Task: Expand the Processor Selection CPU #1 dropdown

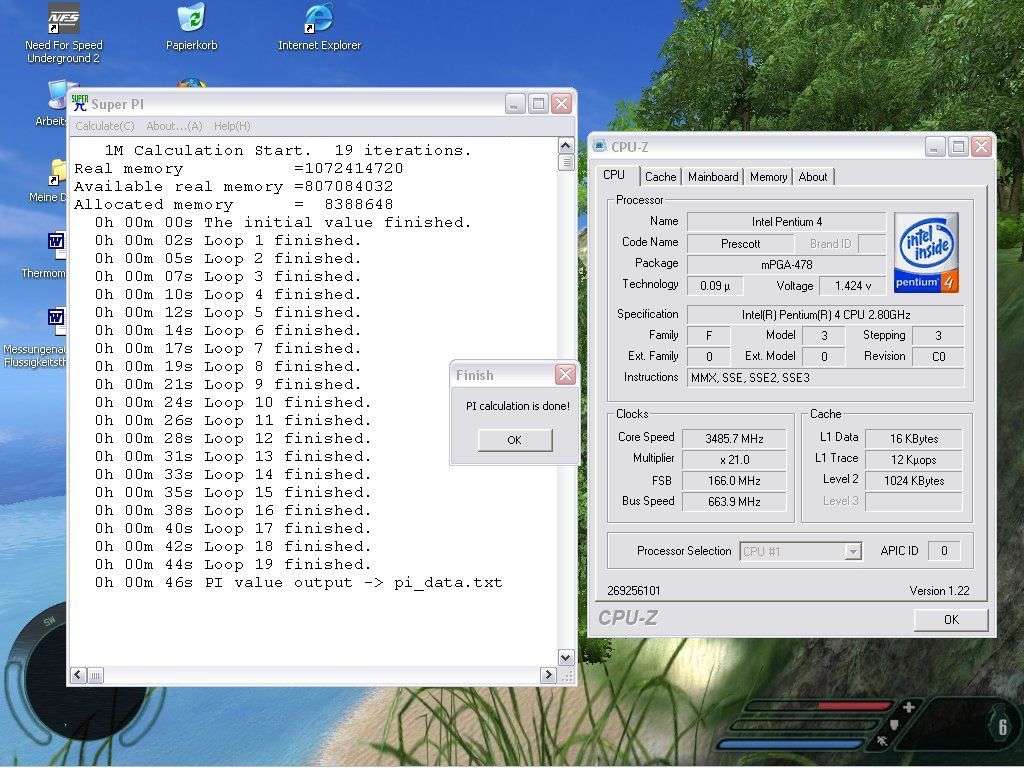Action: (x=852, y=551)
